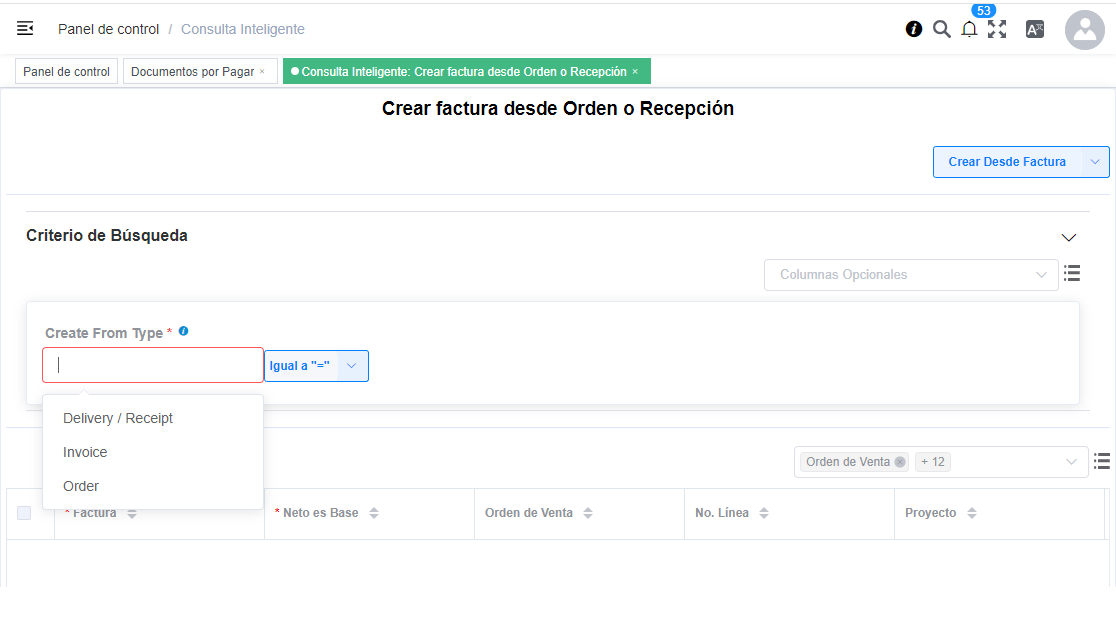This screenshot has width=1116, height=632.
Task: Click the language translation icon
Action: [x=1035, y=29]
